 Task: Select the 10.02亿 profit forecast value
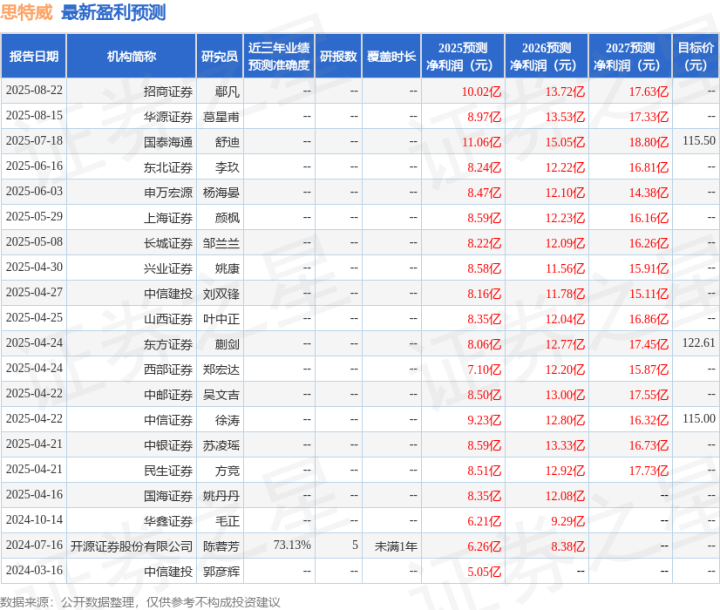pyautogui.click(x=481, y=92)
